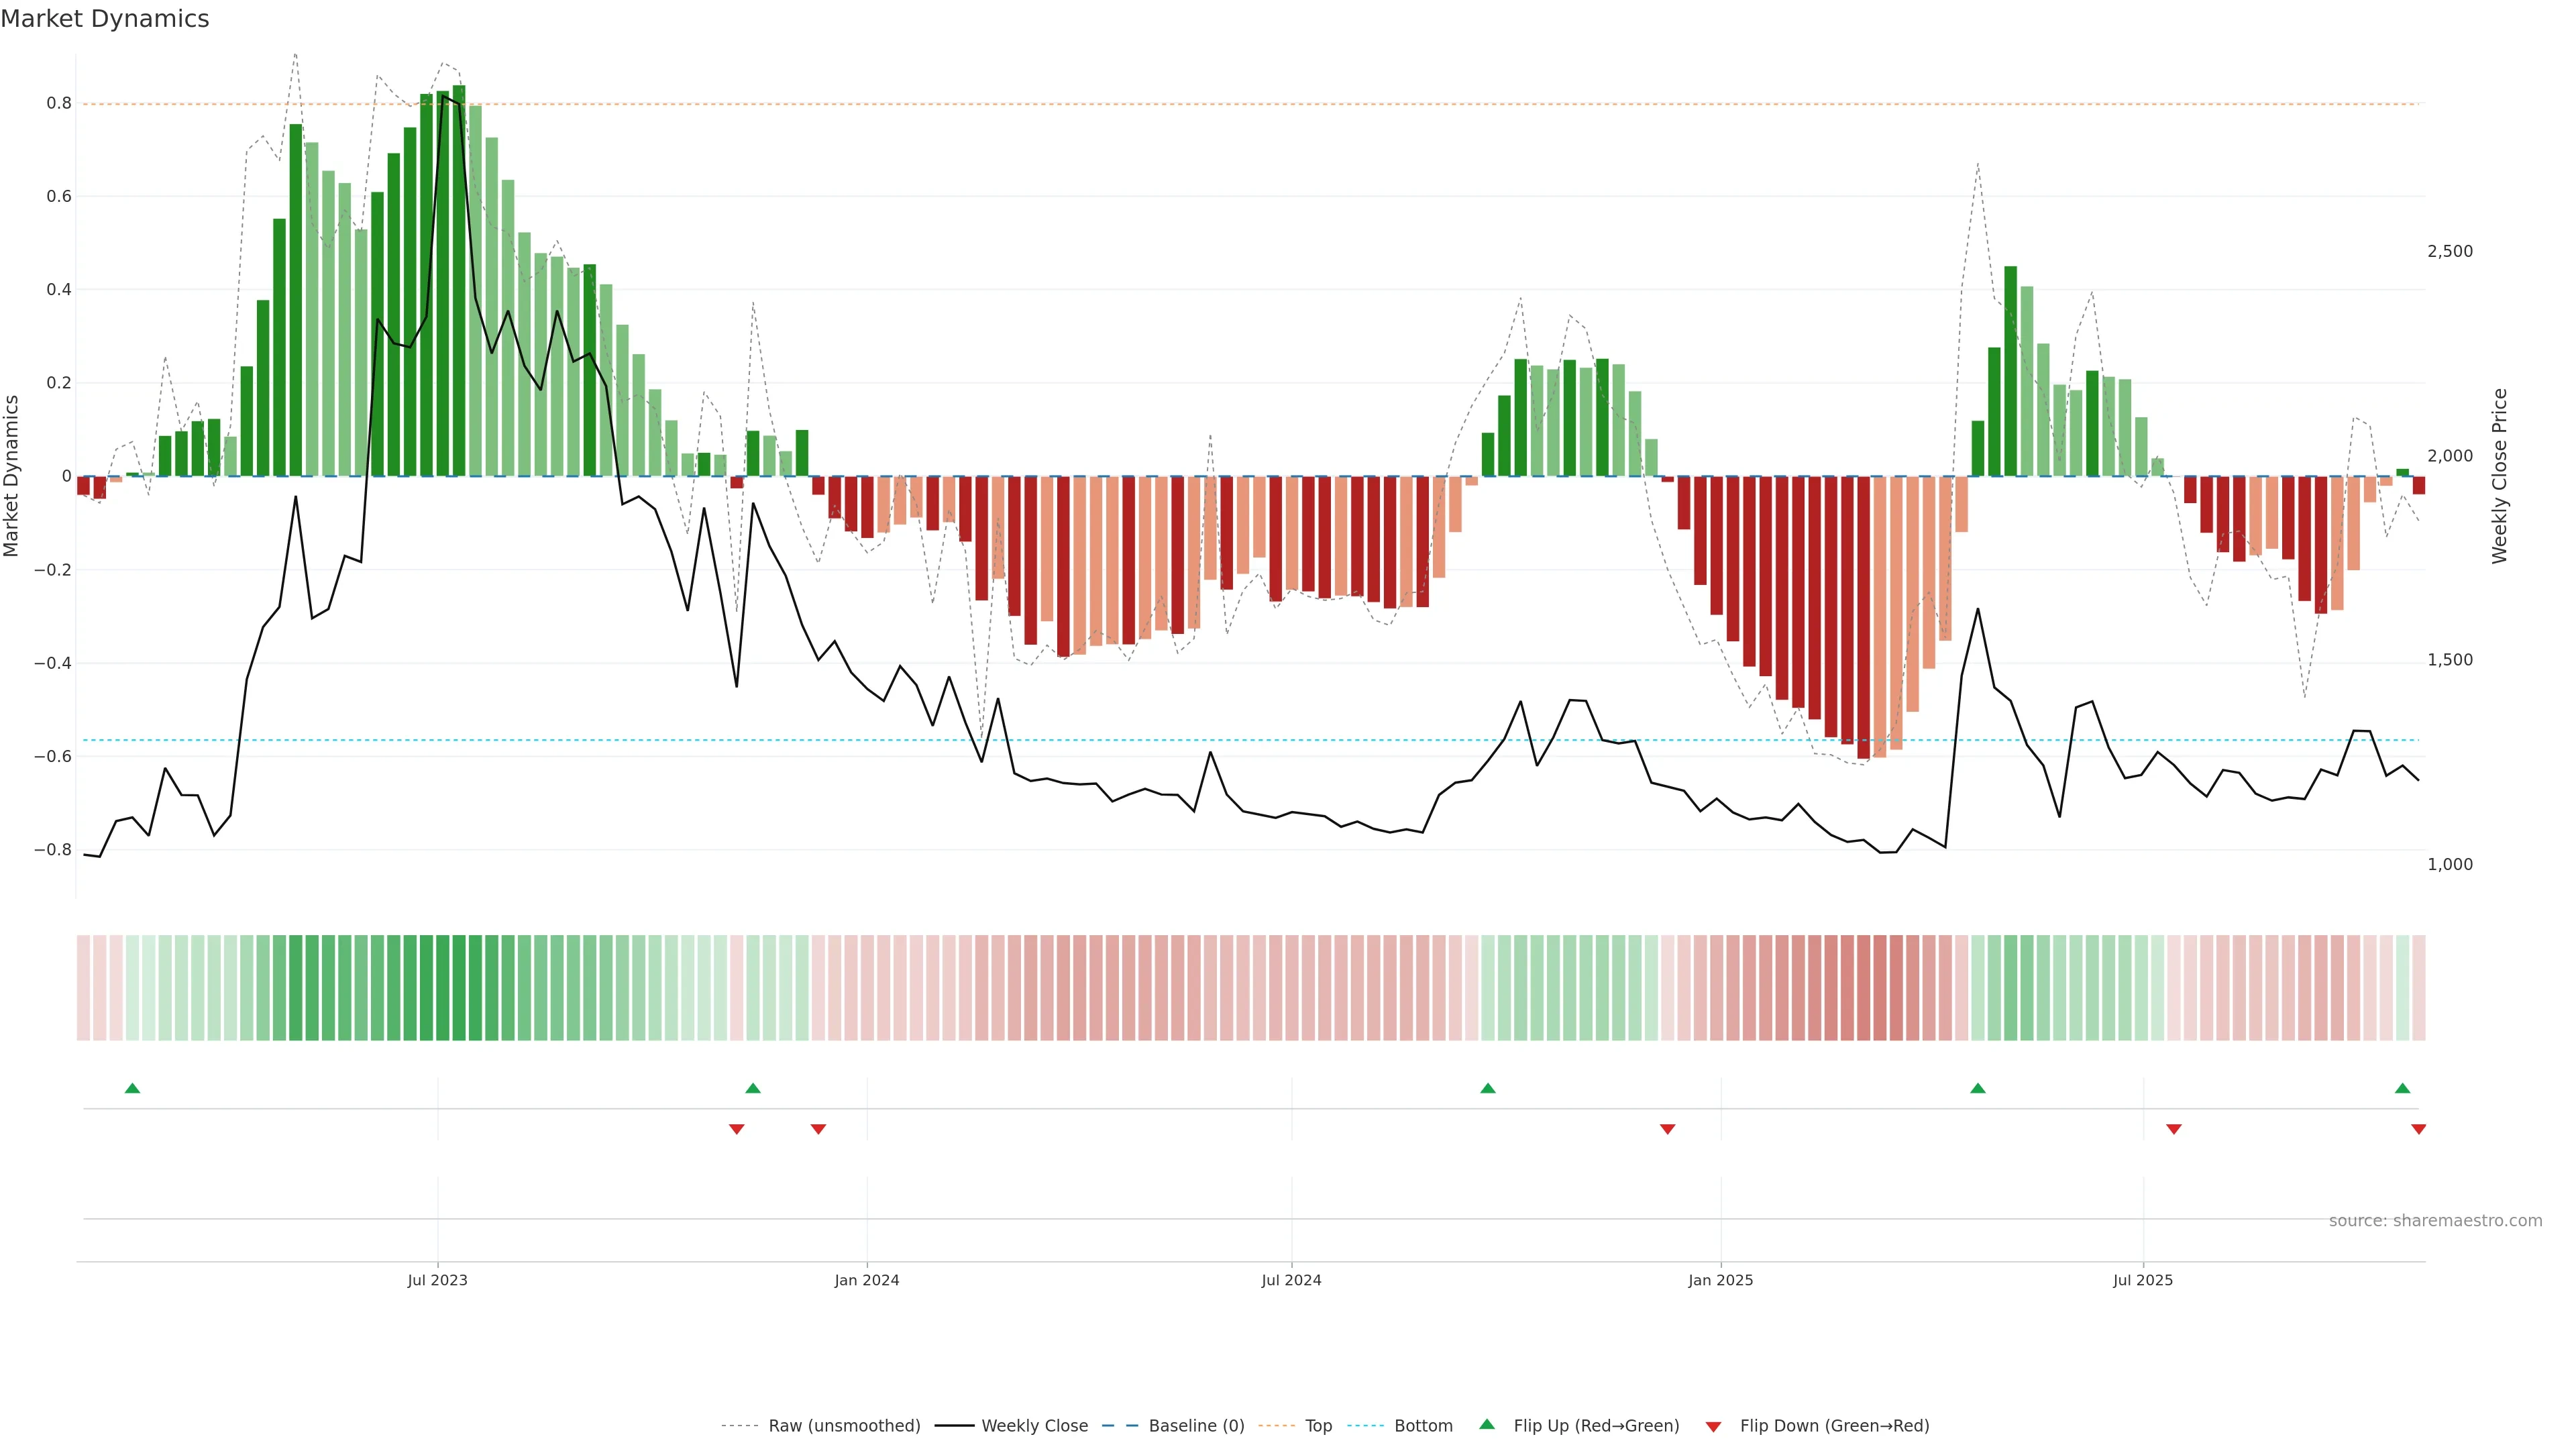Click the Weekly Close Price axis title

[2499, 476]
